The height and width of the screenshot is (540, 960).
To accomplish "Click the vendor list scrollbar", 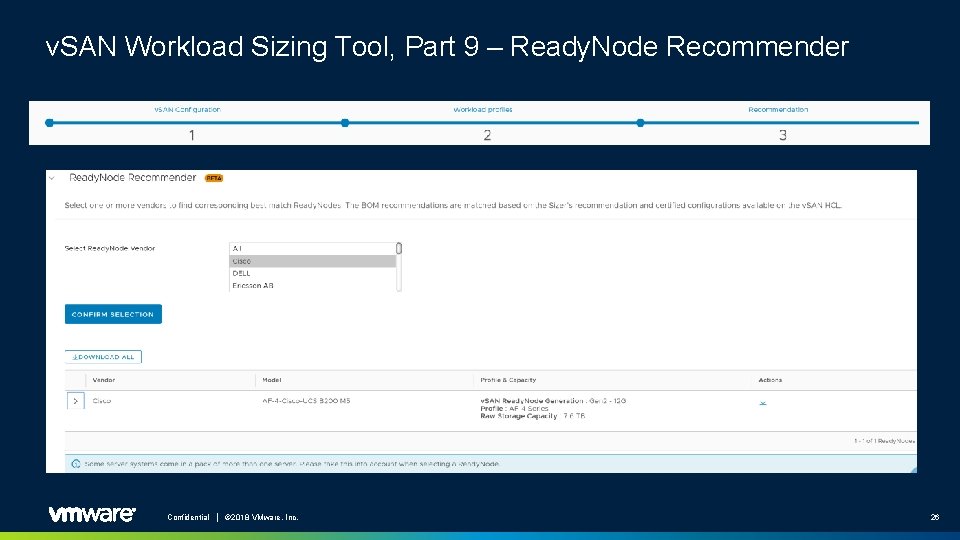I will pyautogui.click(x=399, y=267).
